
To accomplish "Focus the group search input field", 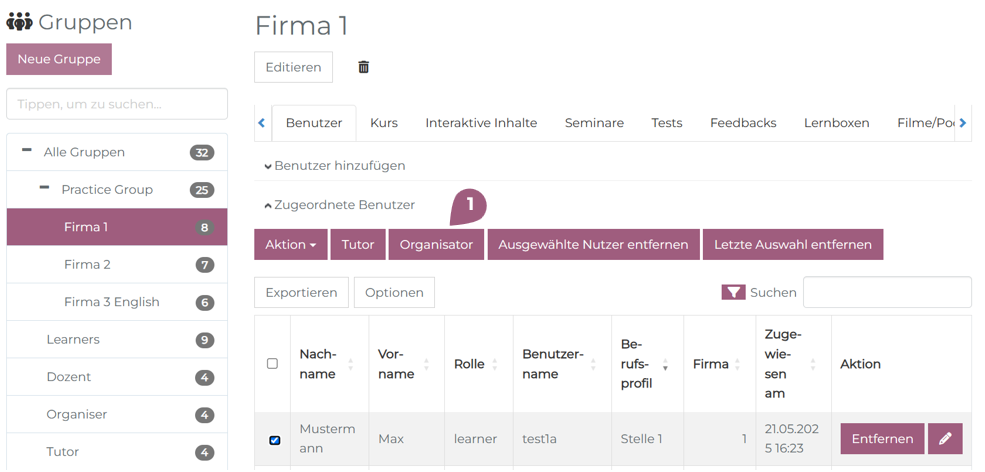I will [117, 104].
